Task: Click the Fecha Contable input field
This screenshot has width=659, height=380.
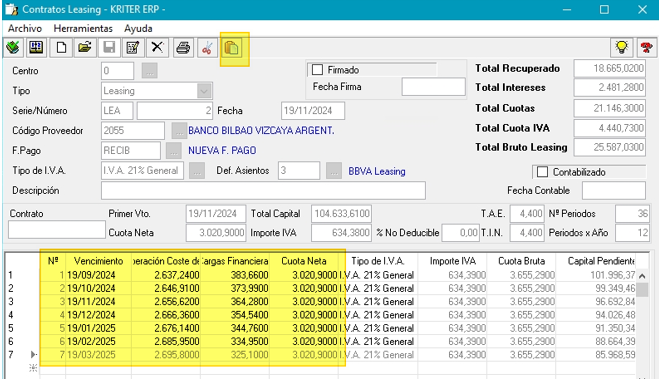Action: coord(614,190)
